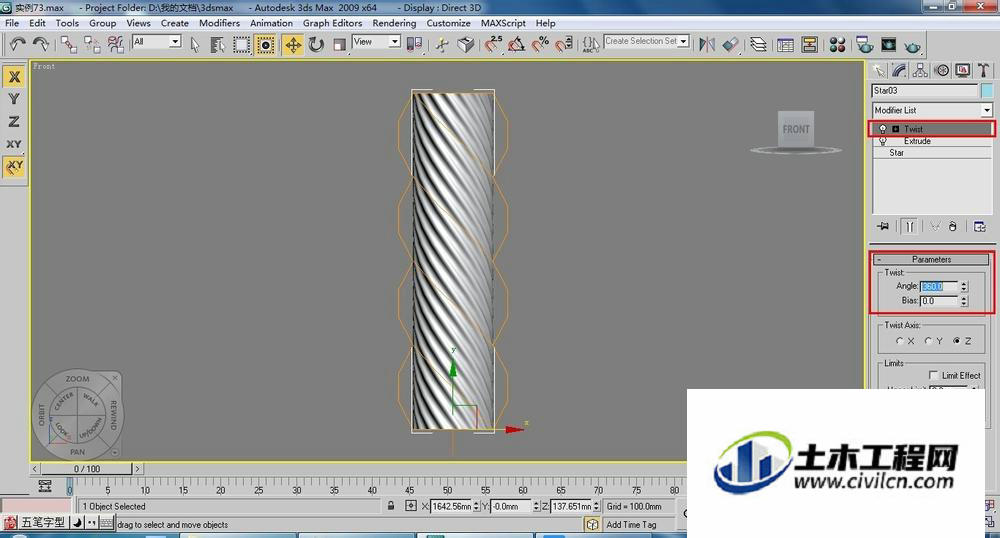
Task: Toggle the Percent Snap icon
Action: pos(540,44)
